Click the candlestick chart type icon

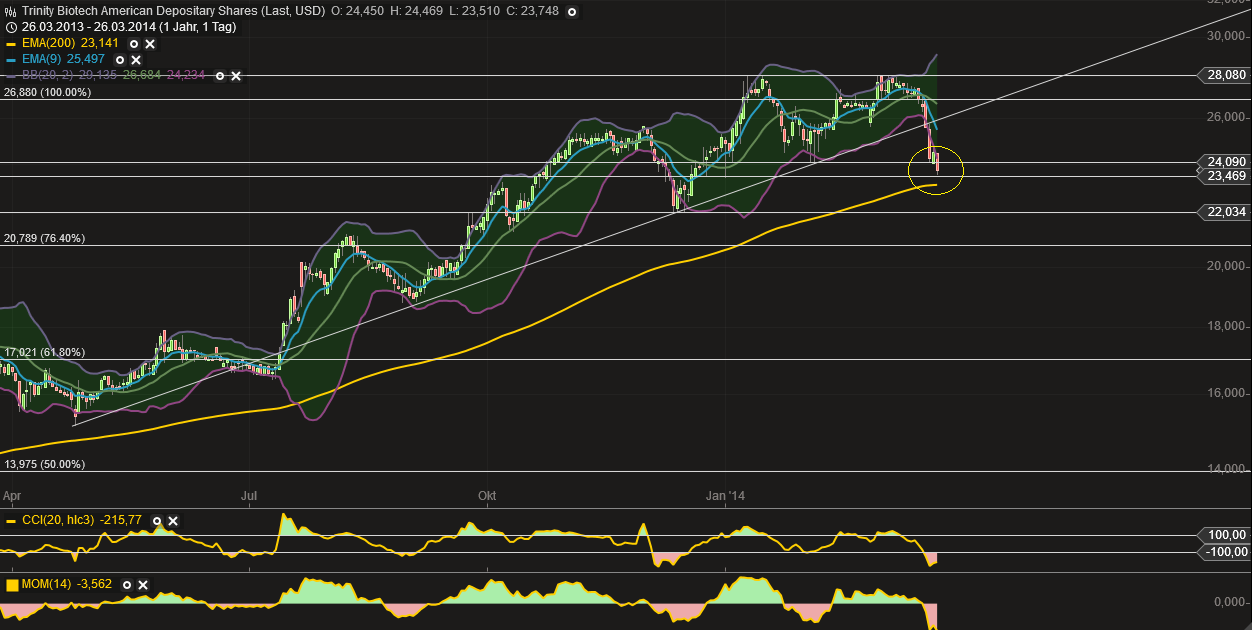pyautogui.click(x=11, y=14)
